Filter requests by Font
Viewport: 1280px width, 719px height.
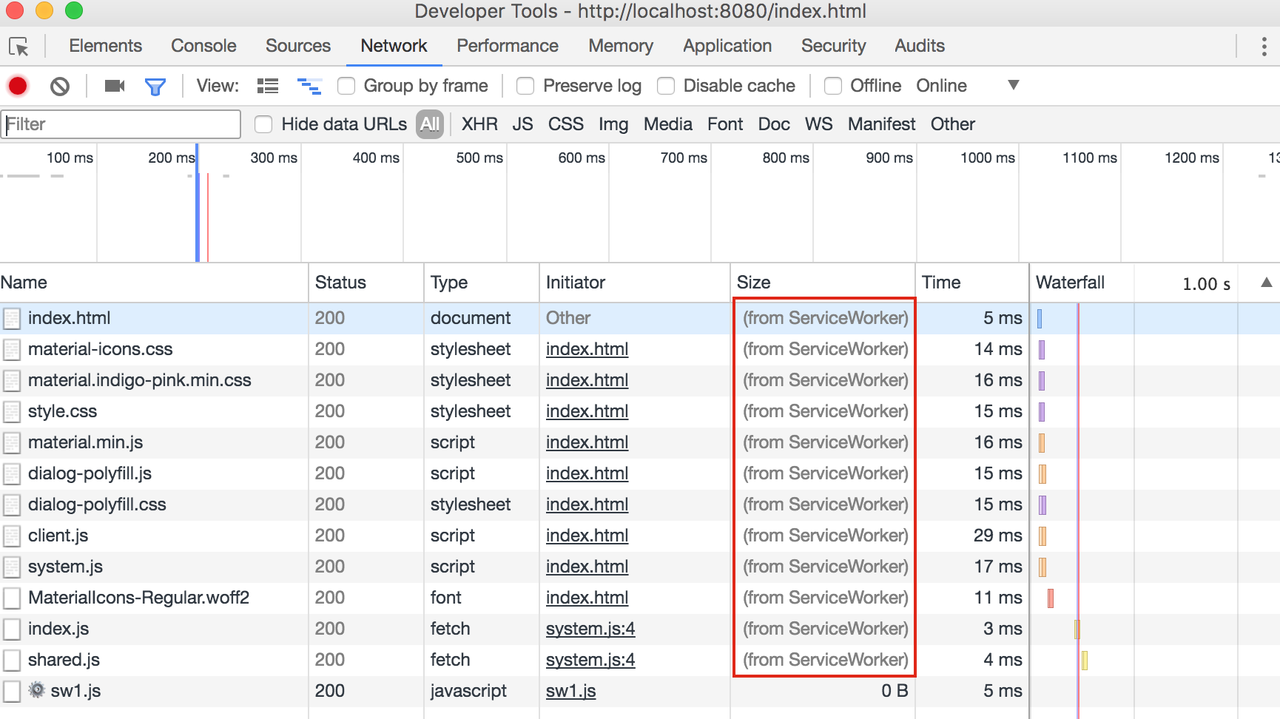click(x=725, y=124)
